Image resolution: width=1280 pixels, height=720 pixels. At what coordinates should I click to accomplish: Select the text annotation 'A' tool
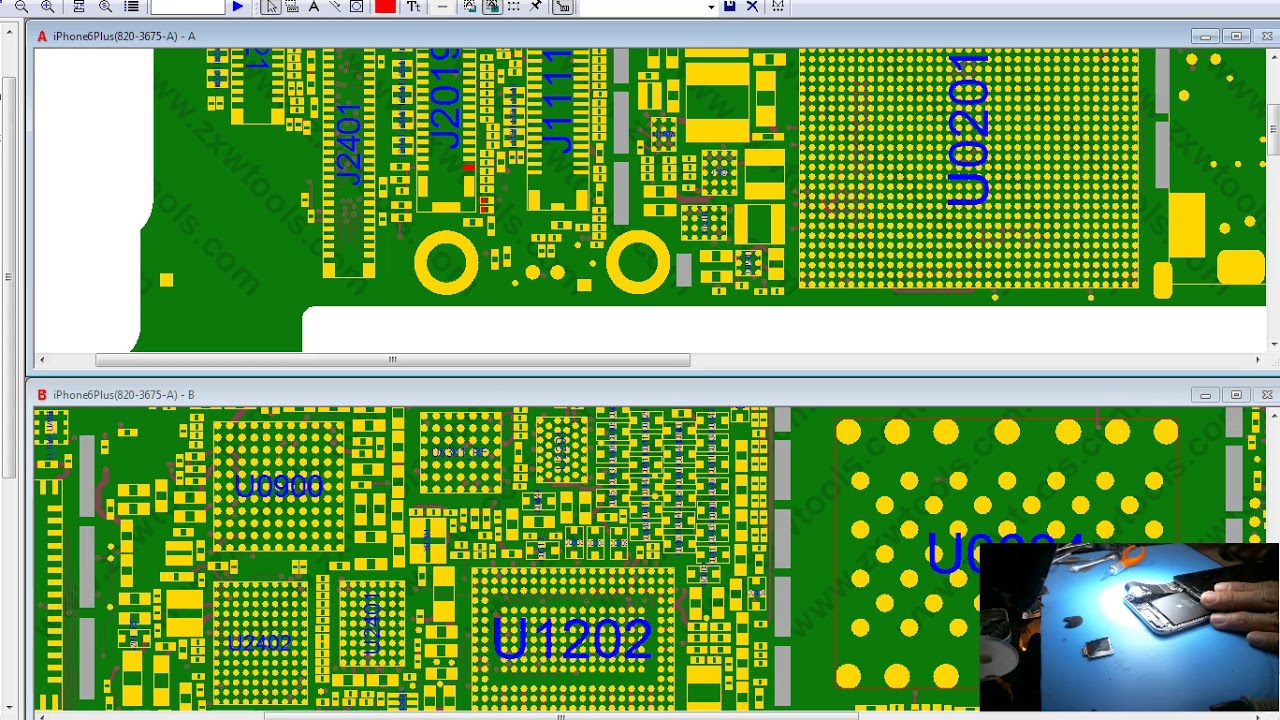pyautogui.click(x=313, y=6)
